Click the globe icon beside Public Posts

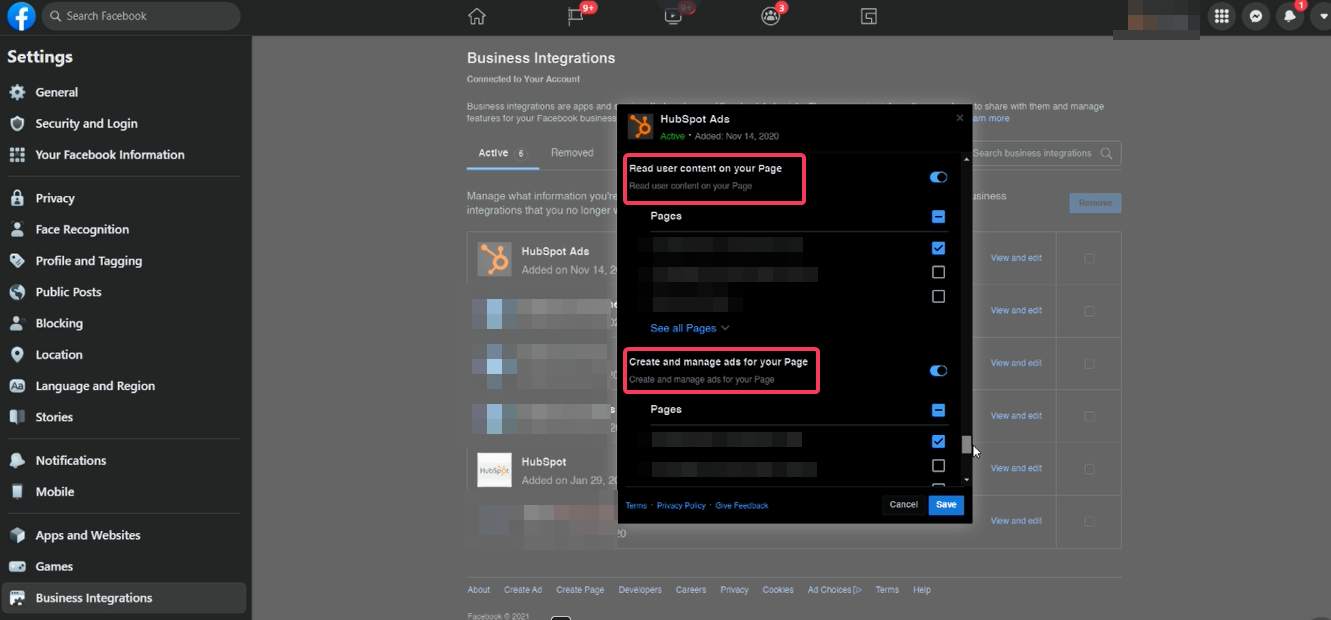click(x=17, y=292)
